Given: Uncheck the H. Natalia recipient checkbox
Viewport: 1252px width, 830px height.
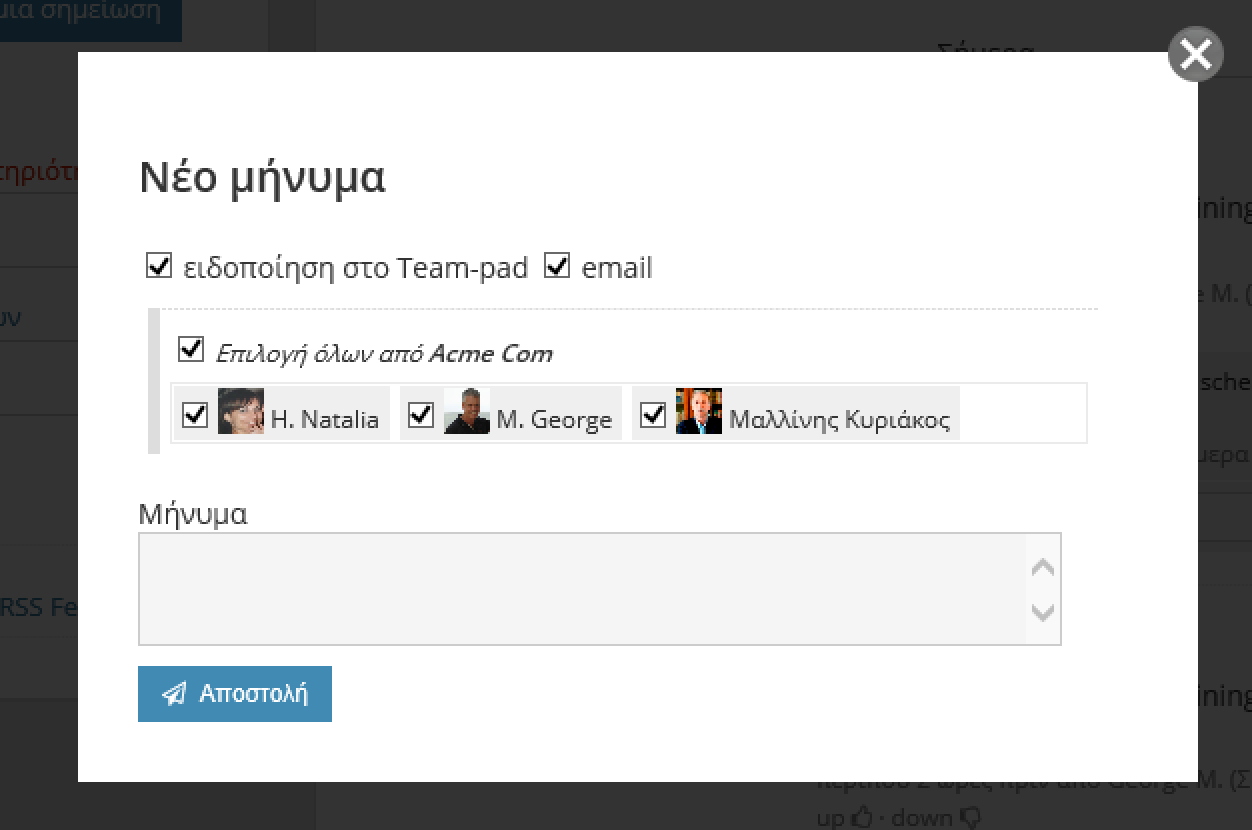Looking at the screenshot, I should coord(195,414).
